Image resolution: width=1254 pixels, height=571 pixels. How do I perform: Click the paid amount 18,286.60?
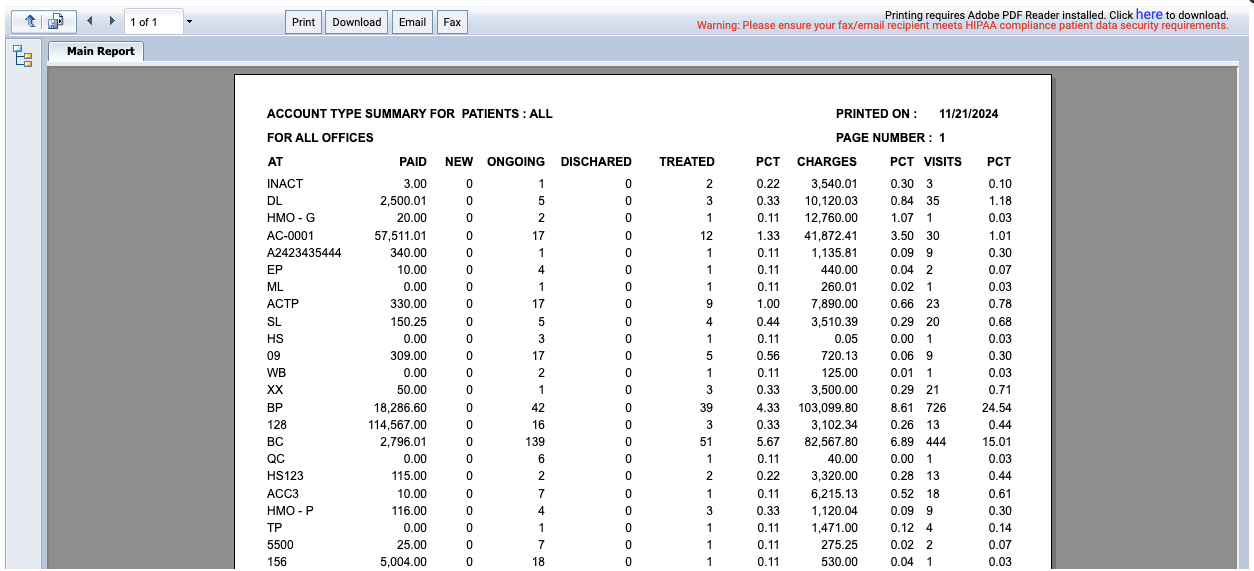pyautogui.click(x=401, y=408)
